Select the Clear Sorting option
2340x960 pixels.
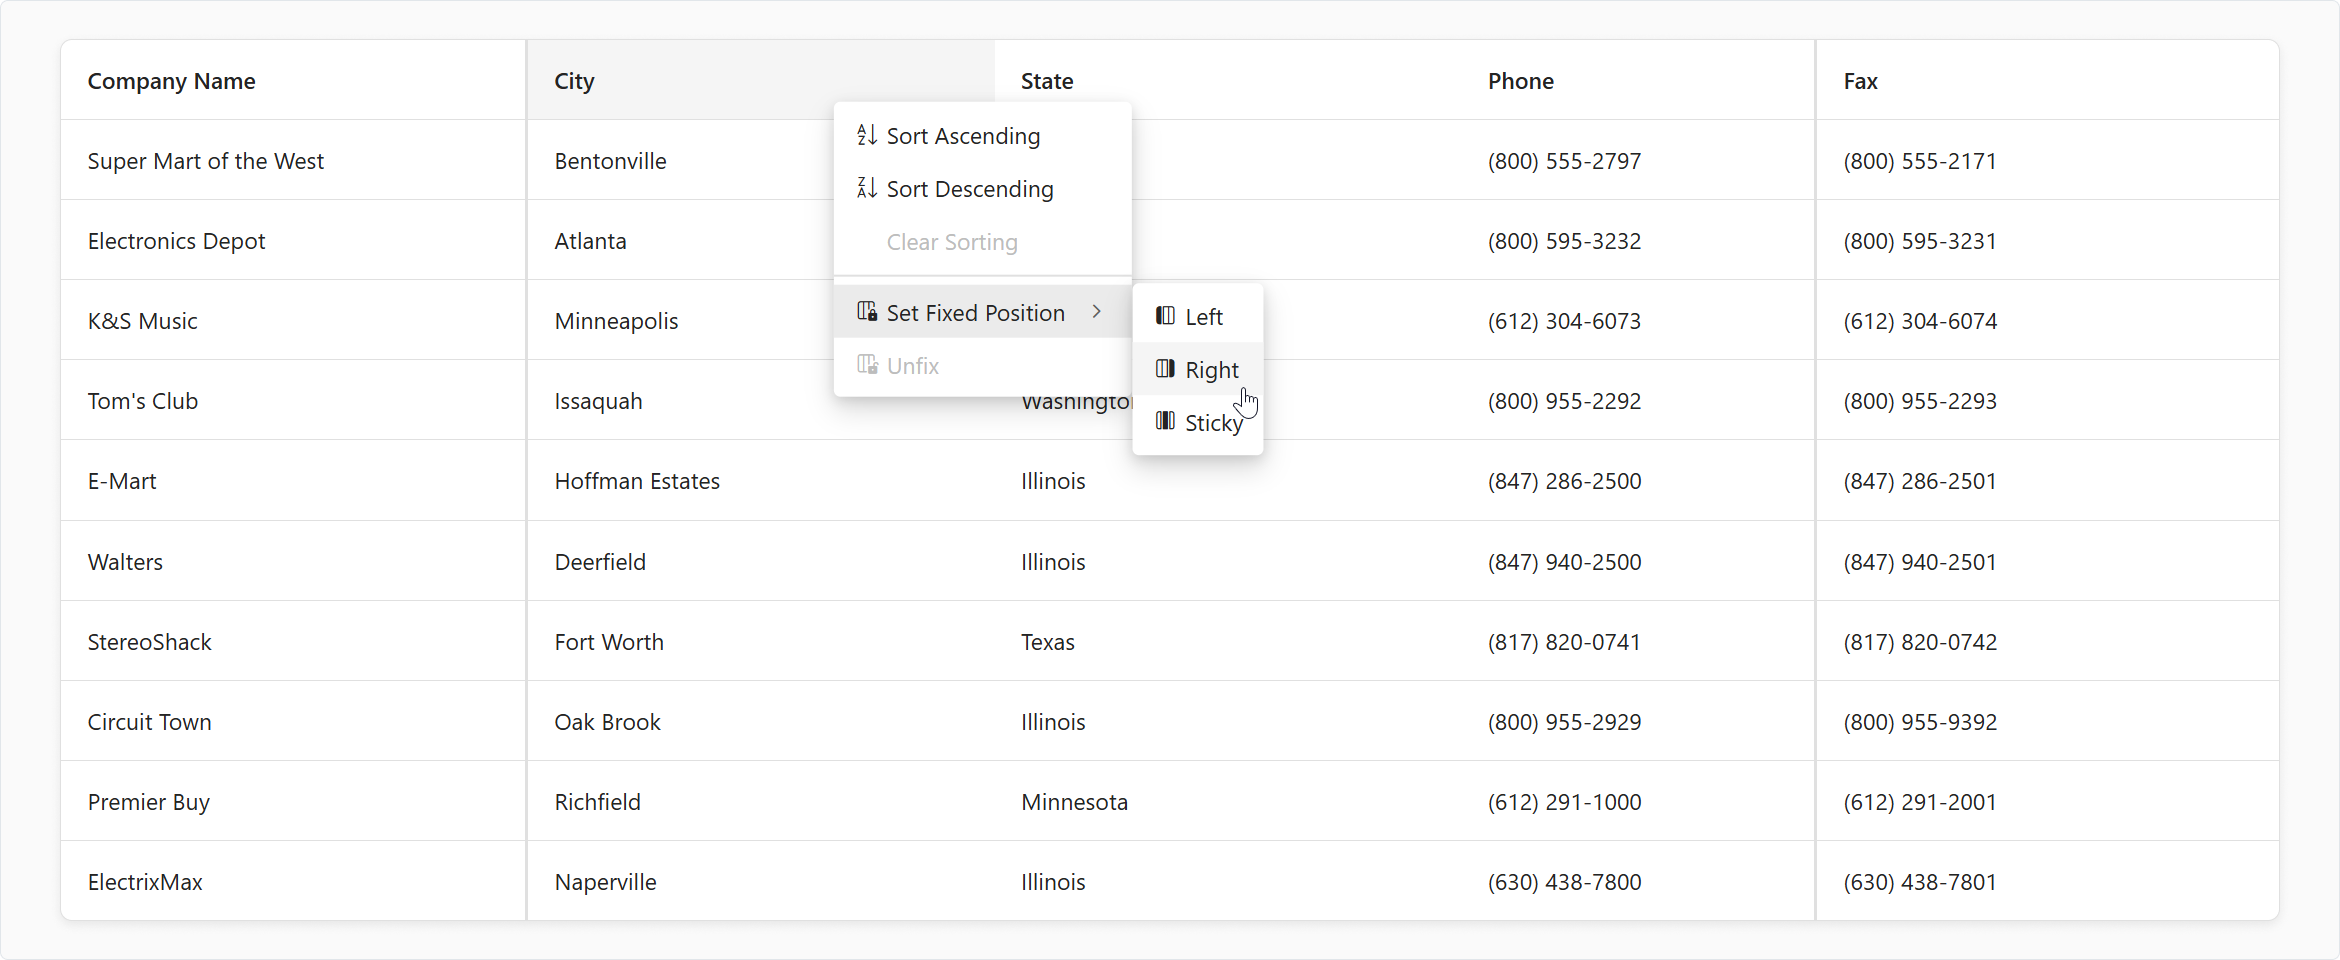tap(951, 241)
